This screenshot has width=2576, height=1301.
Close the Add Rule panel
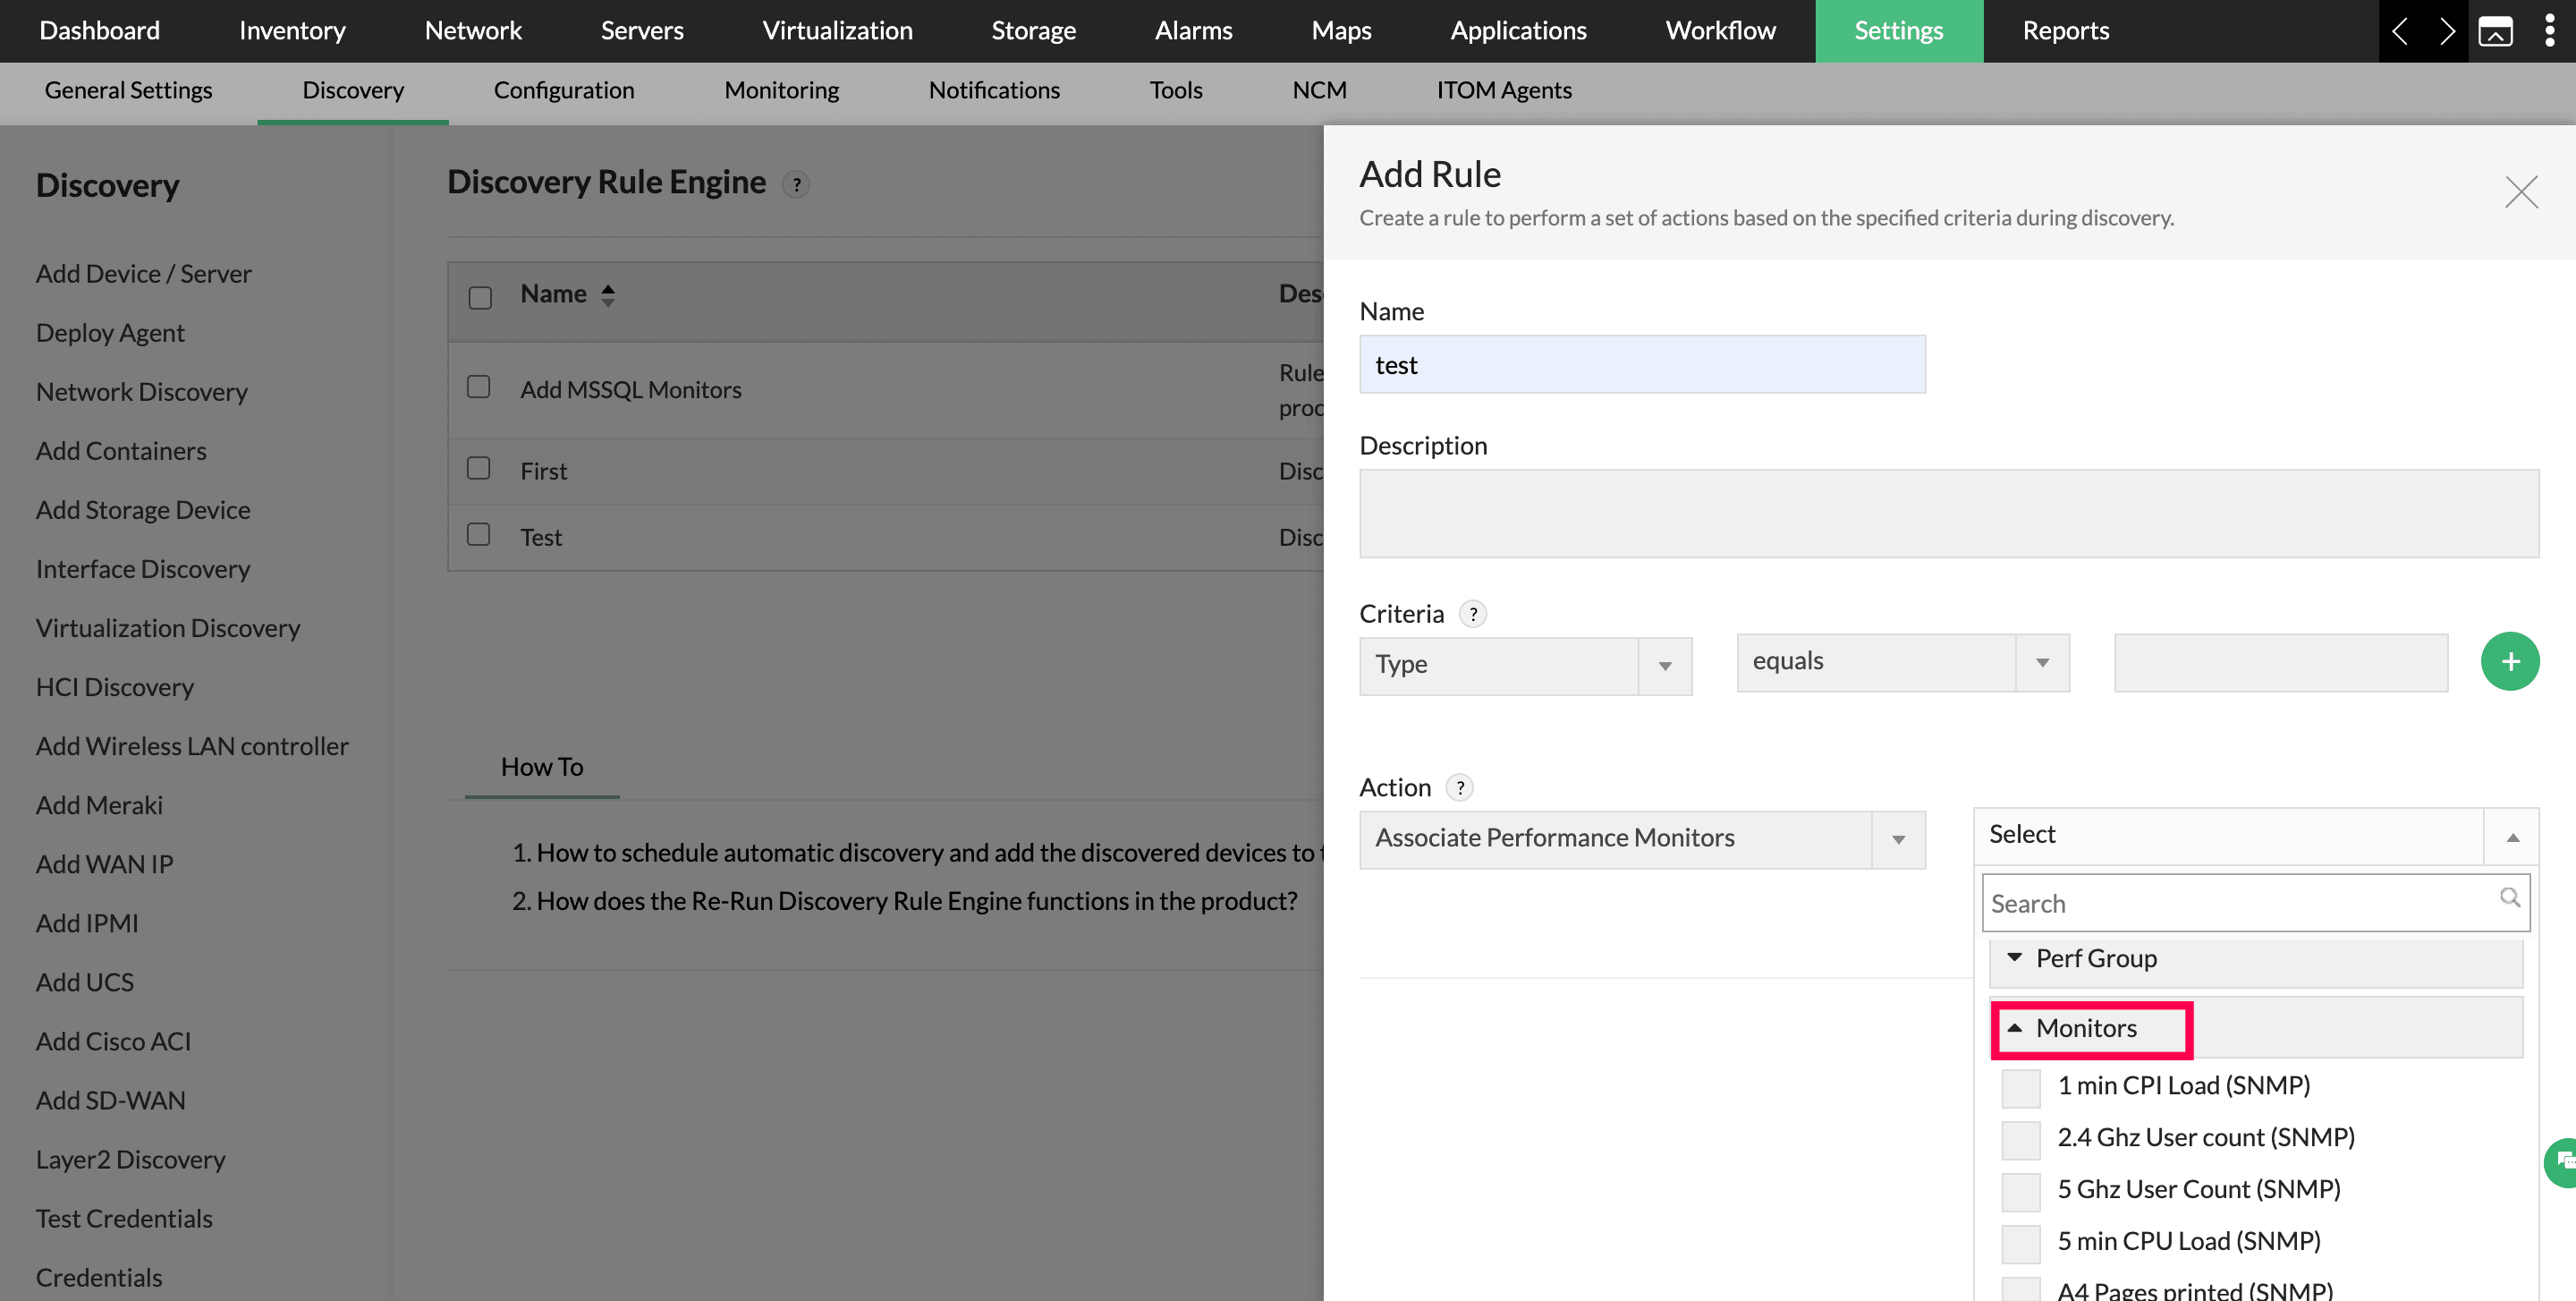click(x=2521, y=192)
